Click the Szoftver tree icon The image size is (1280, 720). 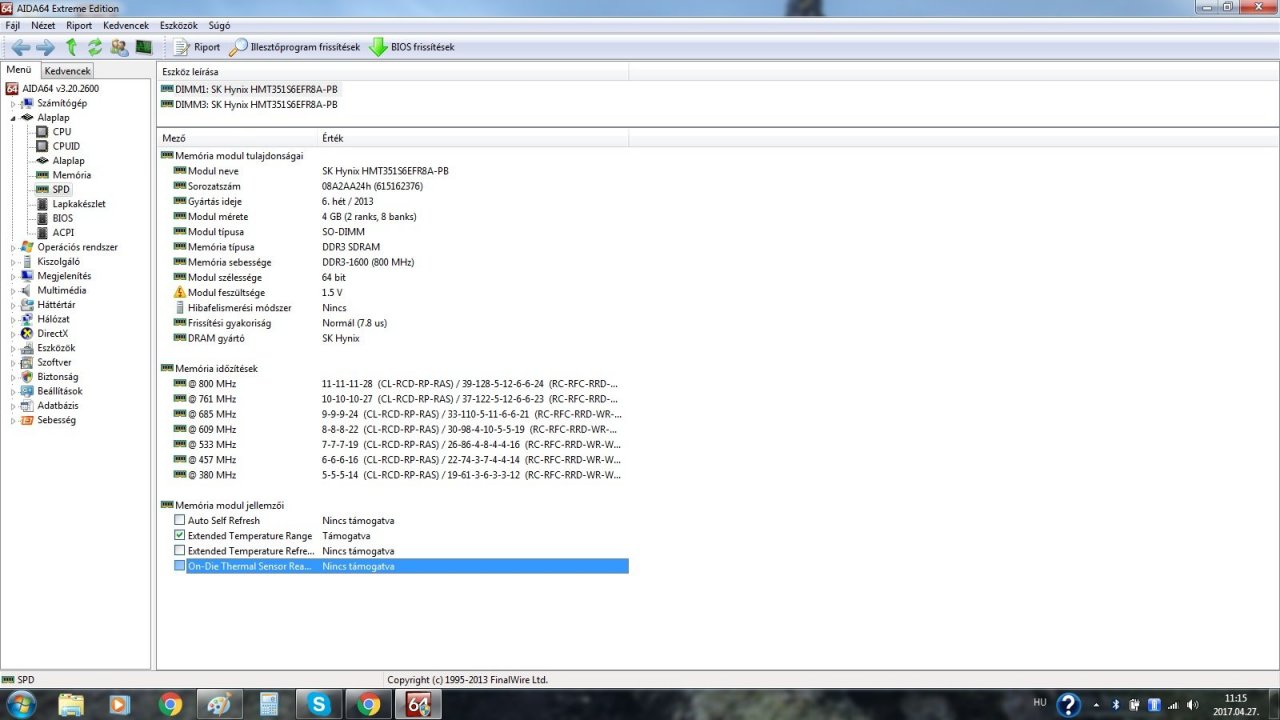[27, 362]
